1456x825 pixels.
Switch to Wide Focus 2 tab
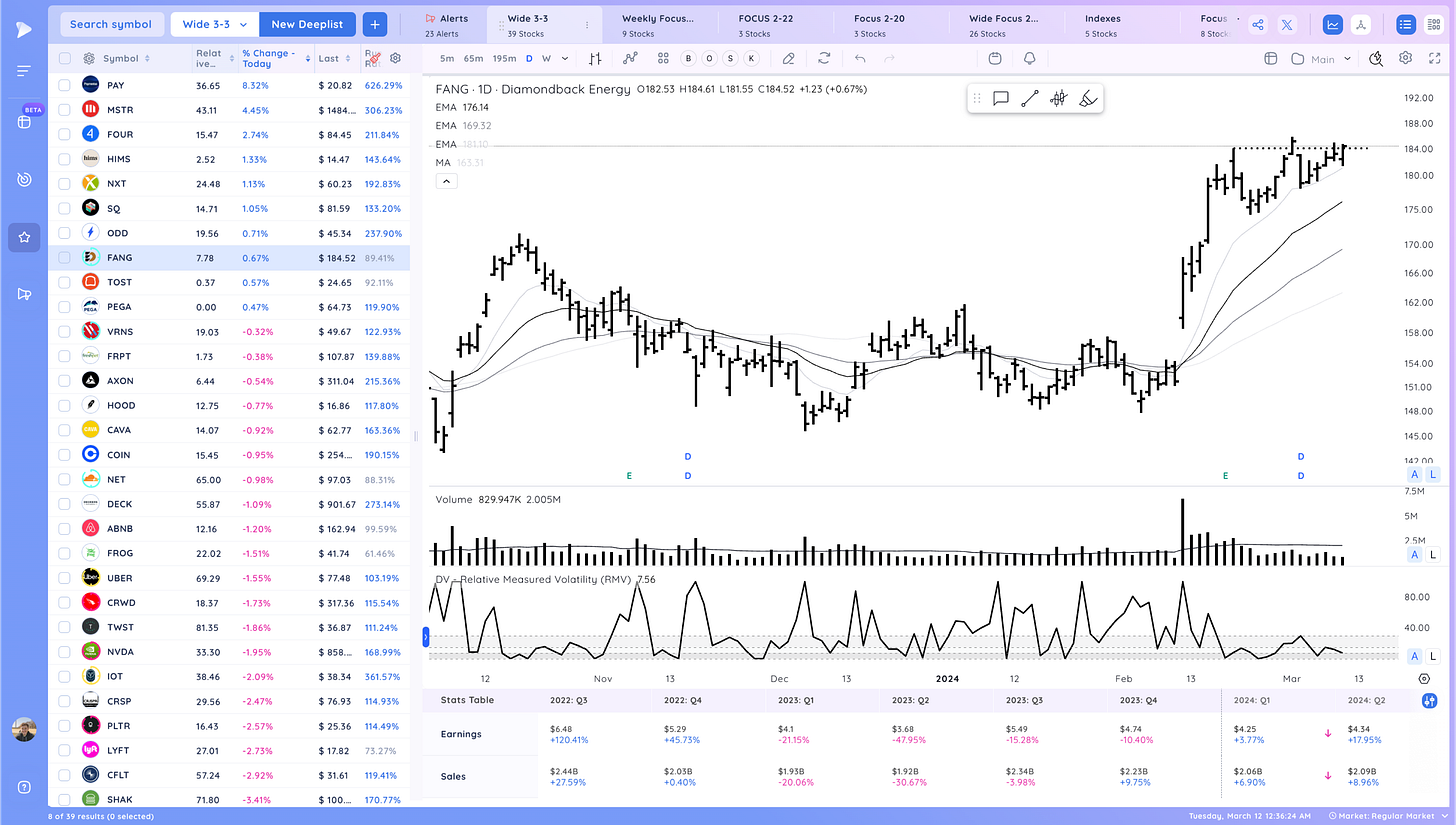pyautogui.click(x=1004, y=25)
